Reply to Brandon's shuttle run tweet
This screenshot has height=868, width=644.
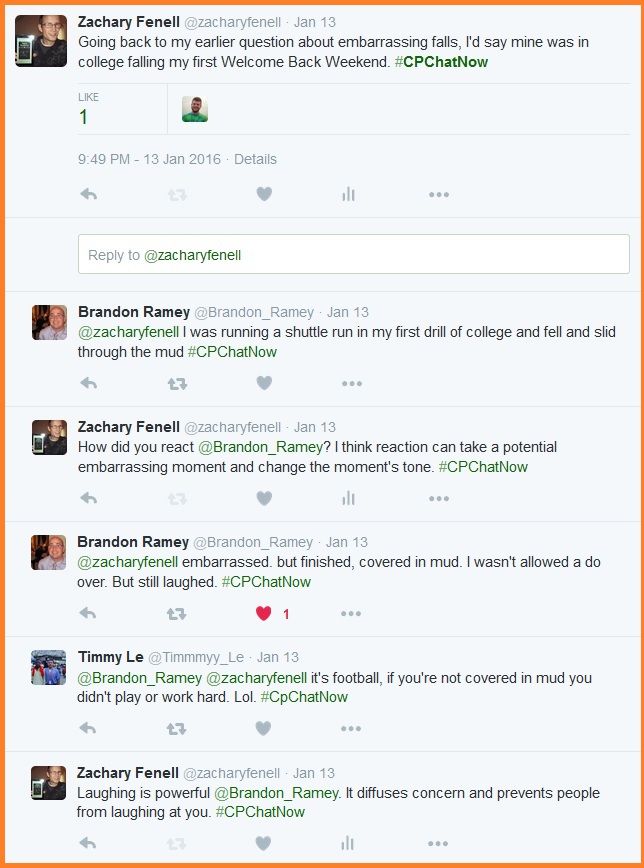coord(88,383)
